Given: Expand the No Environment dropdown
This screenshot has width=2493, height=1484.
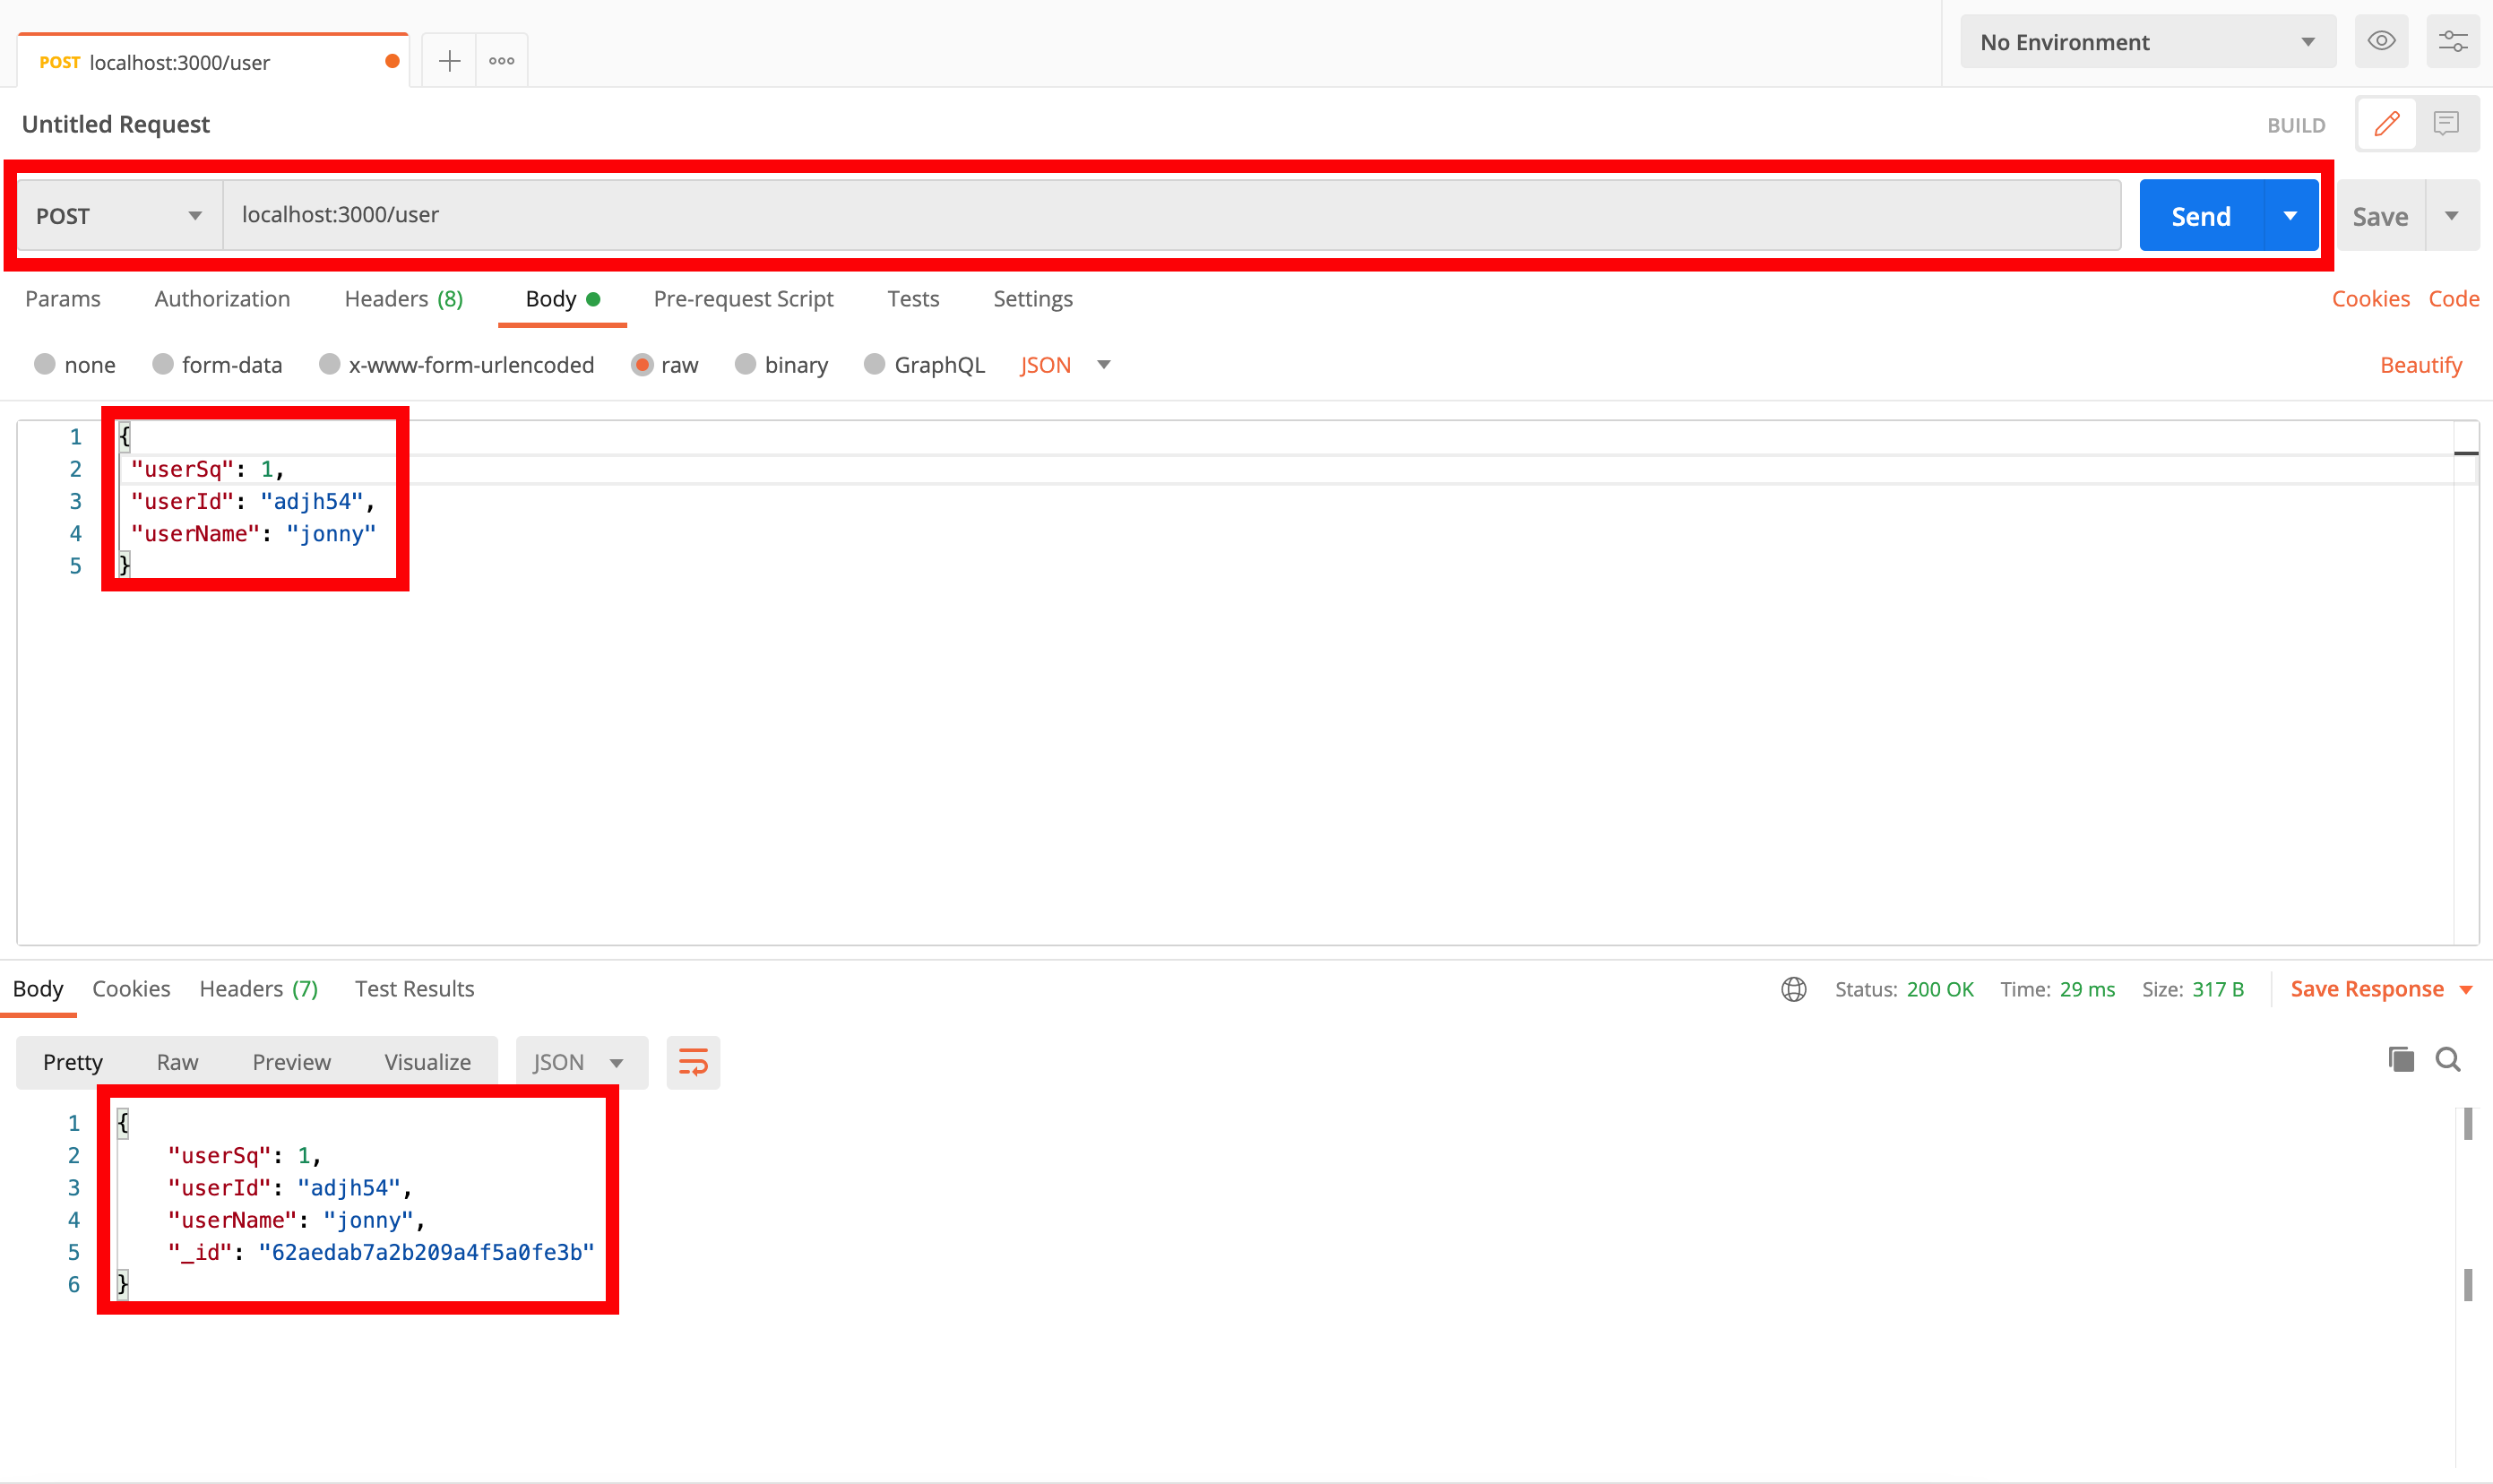Looking at the screenshot, I should [x=2147, y=42].
